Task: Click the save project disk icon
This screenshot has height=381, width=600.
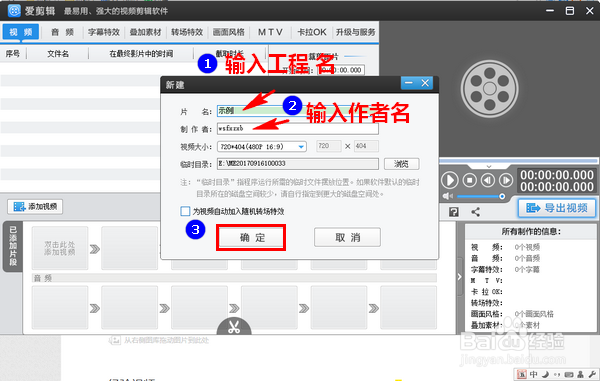Action: (453, 212)
